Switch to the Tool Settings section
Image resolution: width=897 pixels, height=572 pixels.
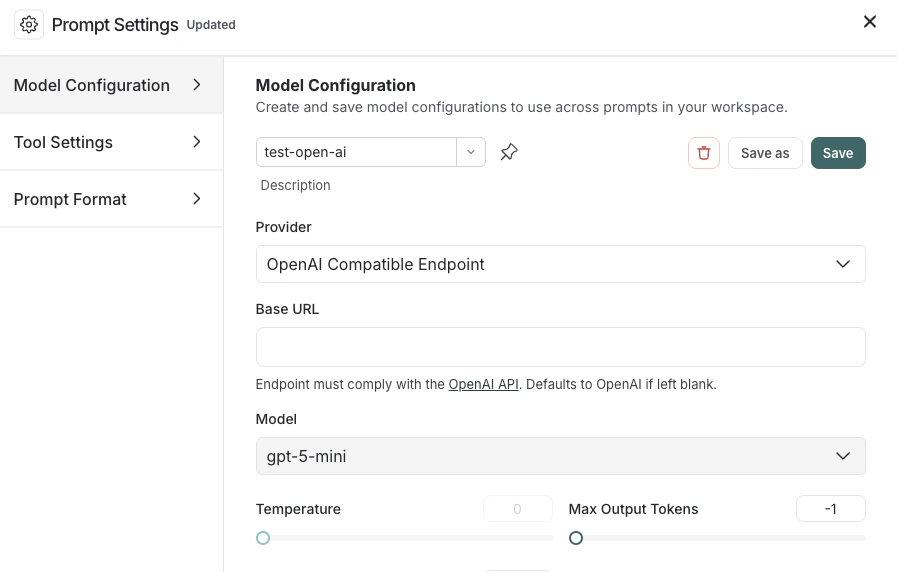64,142
